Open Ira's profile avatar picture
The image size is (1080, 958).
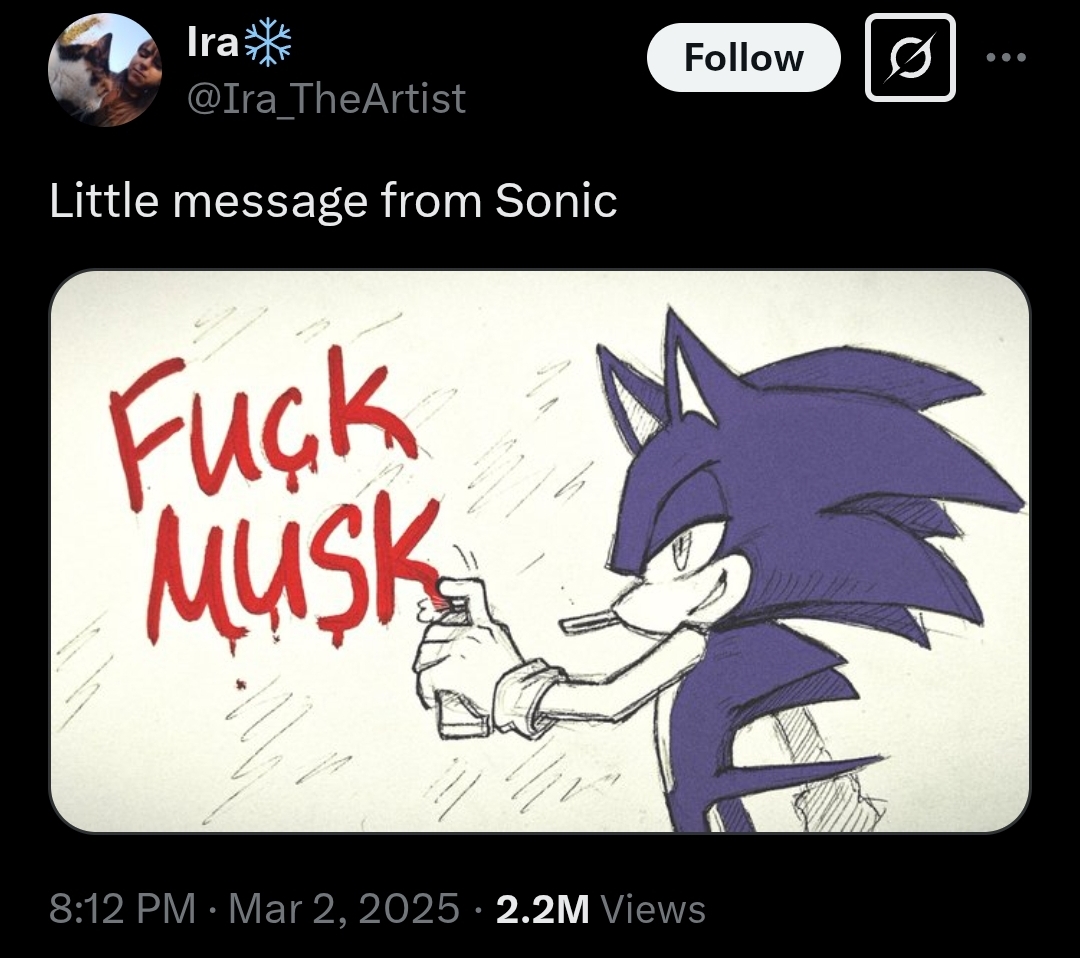point(104,70)
